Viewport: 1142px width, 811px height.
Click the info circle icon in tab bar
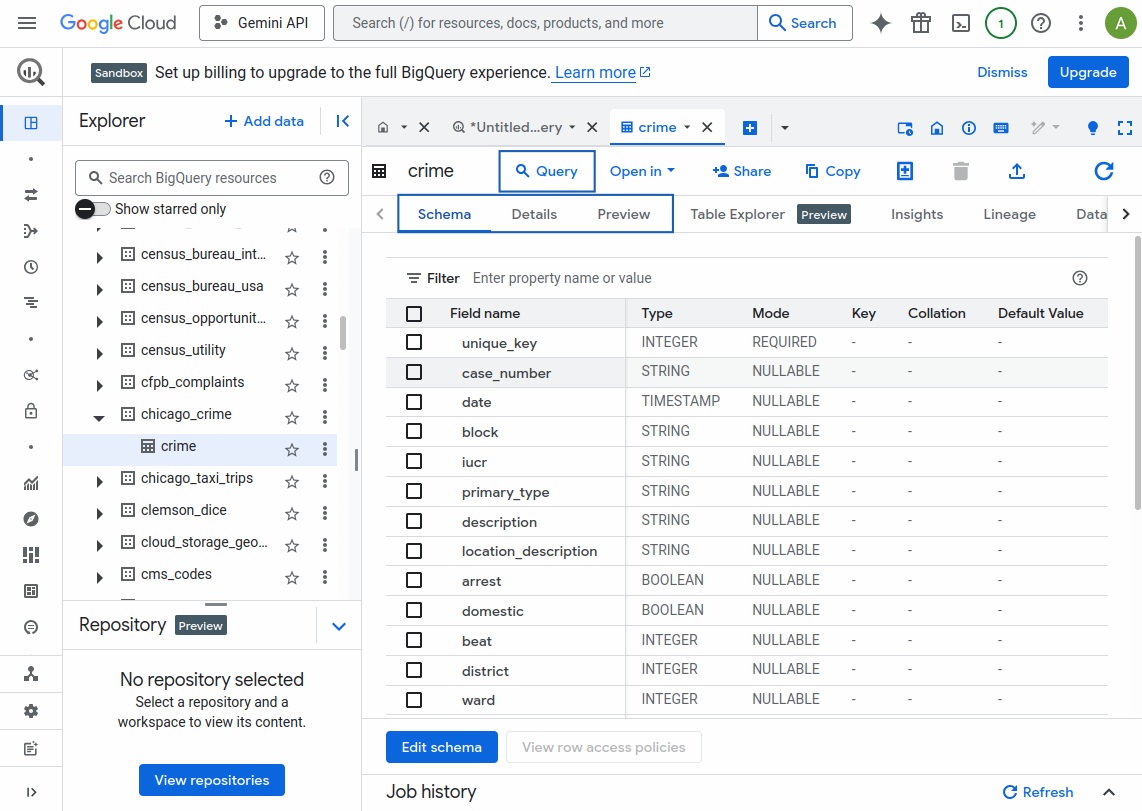tap(969, 128)
